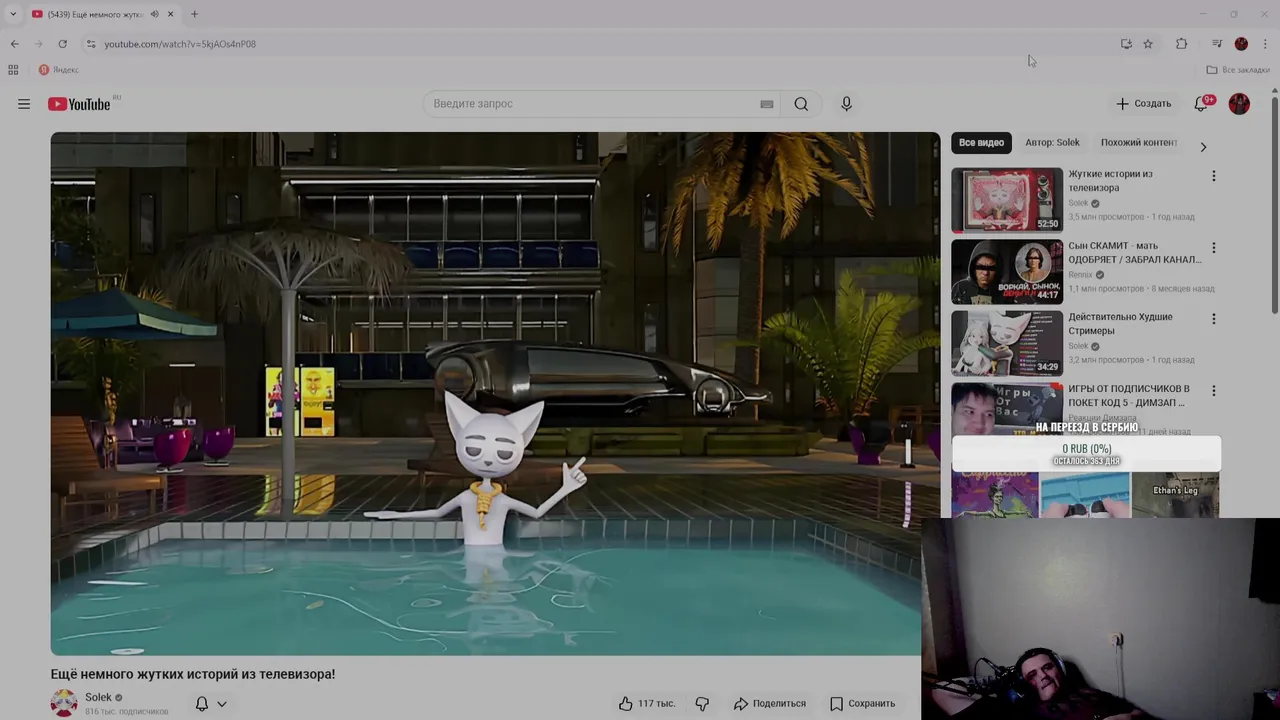Bookmark this page with star icon
Screen dimensions: 1280x720
point(1148,44)
